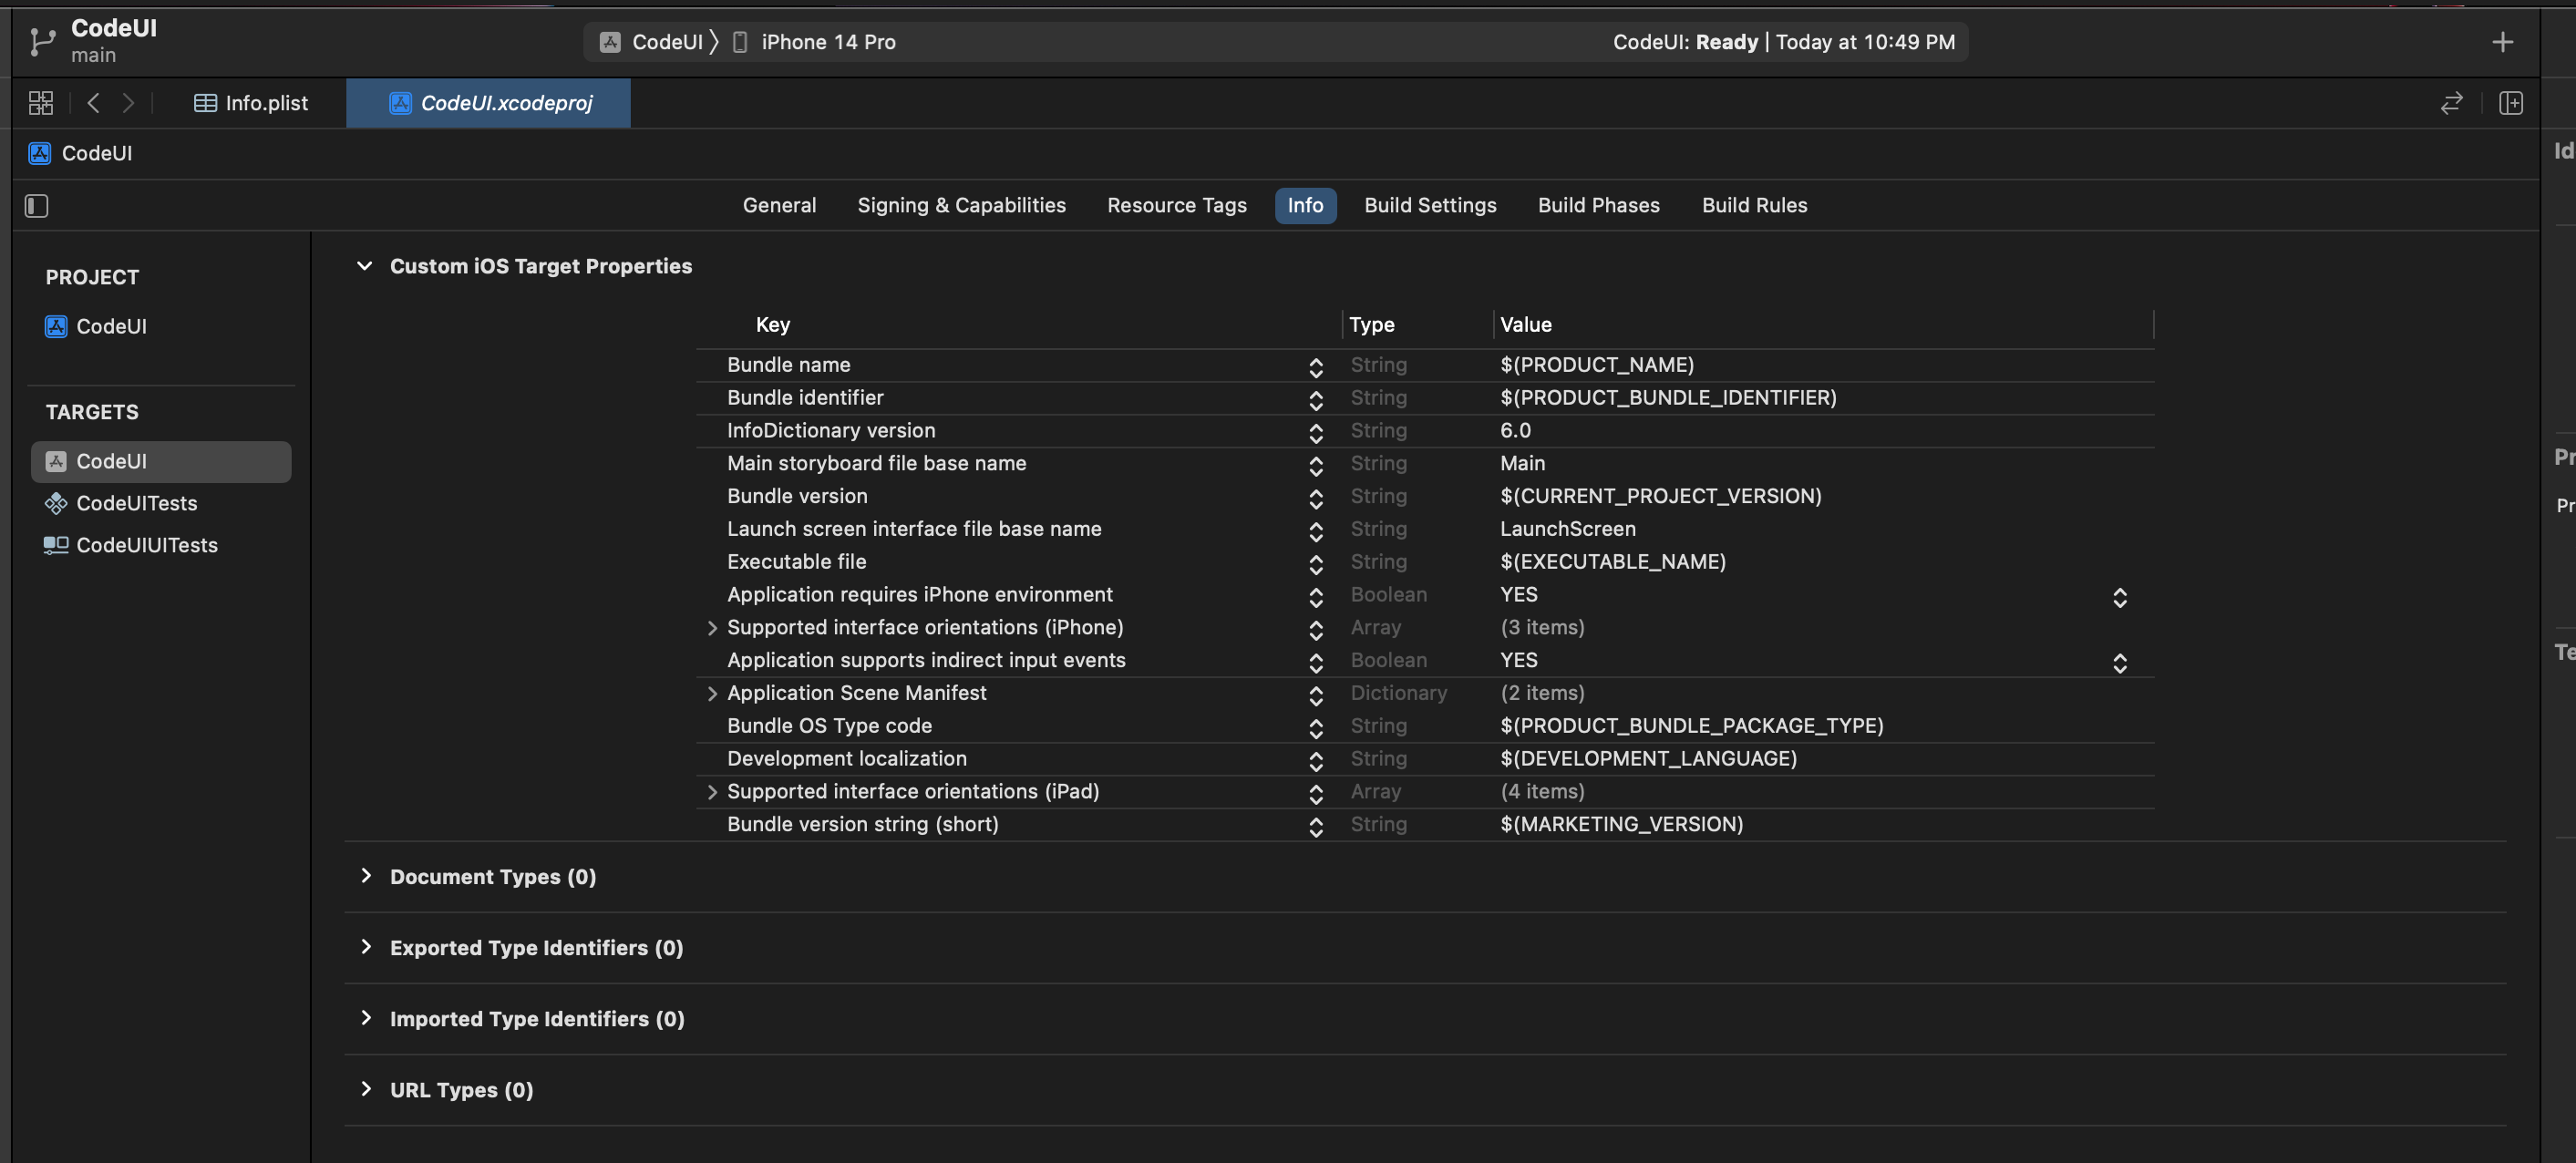Click the Key column header
The width and height of the screenshot is (2576, 1163).
pos(773,324)
